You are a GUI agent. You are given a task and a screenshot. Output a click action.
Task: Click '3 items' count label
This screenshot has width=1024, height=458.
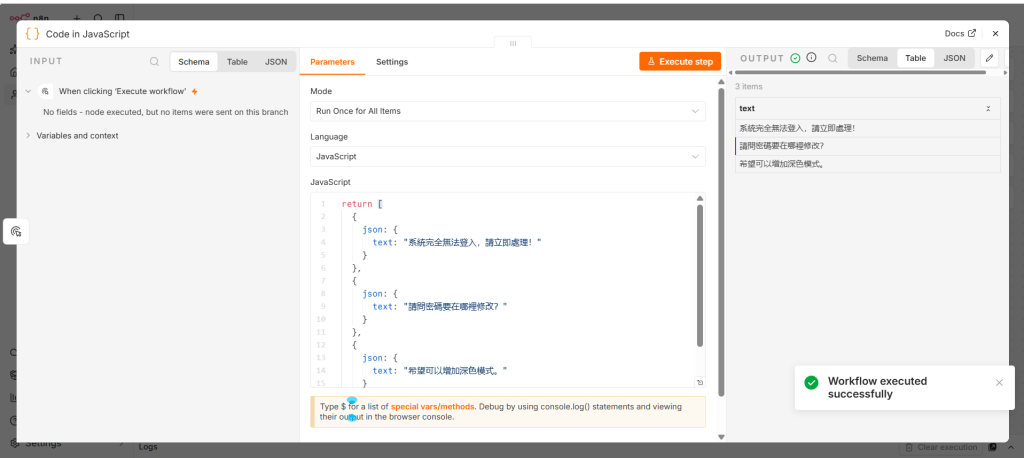pos(748,86)
